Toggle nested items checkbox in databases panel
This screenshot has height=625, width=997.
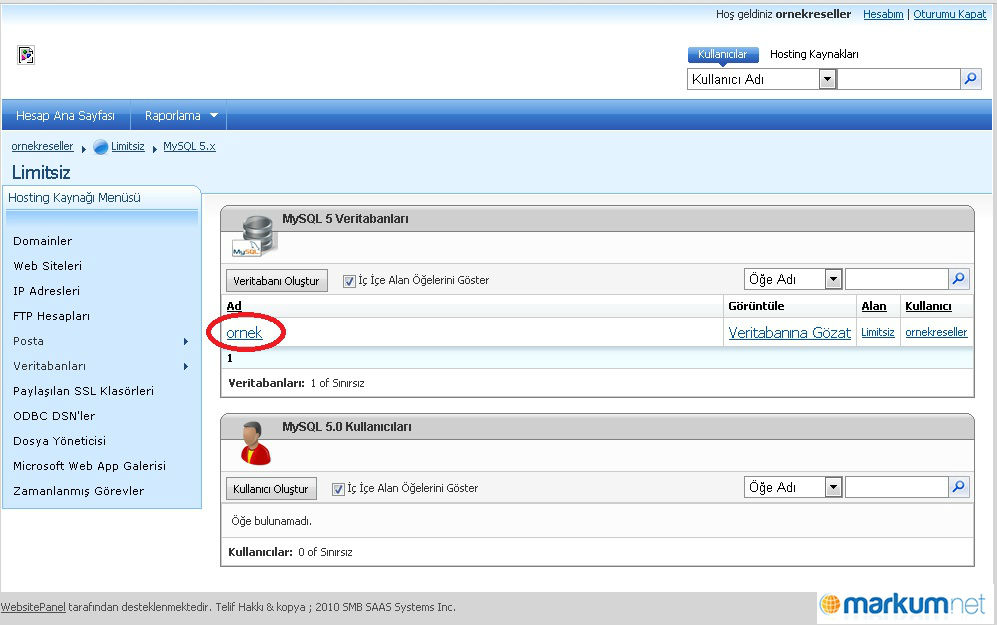pyautogui.click(x=348, y=280)
